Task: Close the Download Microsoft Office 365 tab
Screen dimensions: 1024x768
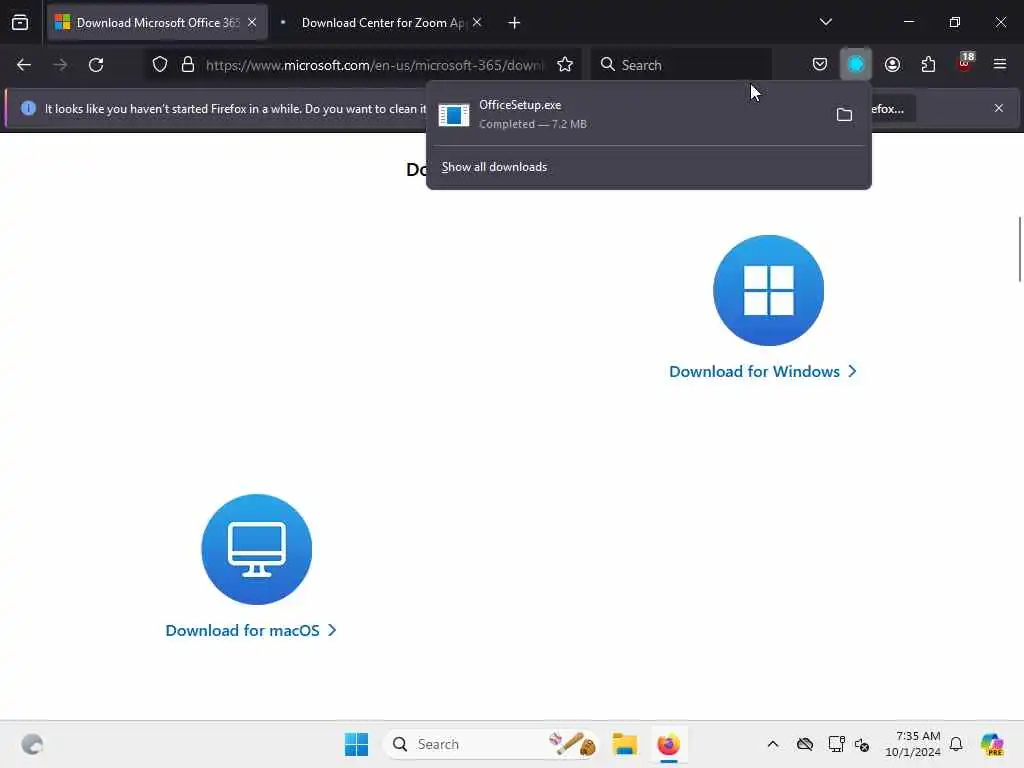Action: coord(252,22)
